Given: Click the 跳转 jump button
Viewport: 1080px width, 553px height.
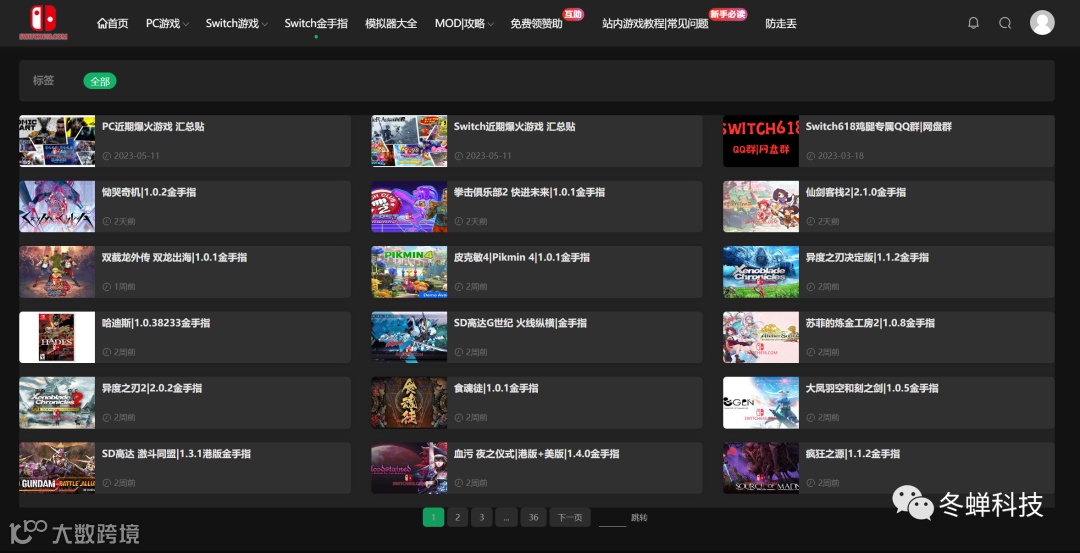Looking at the screenshot, I should [639, 517].
